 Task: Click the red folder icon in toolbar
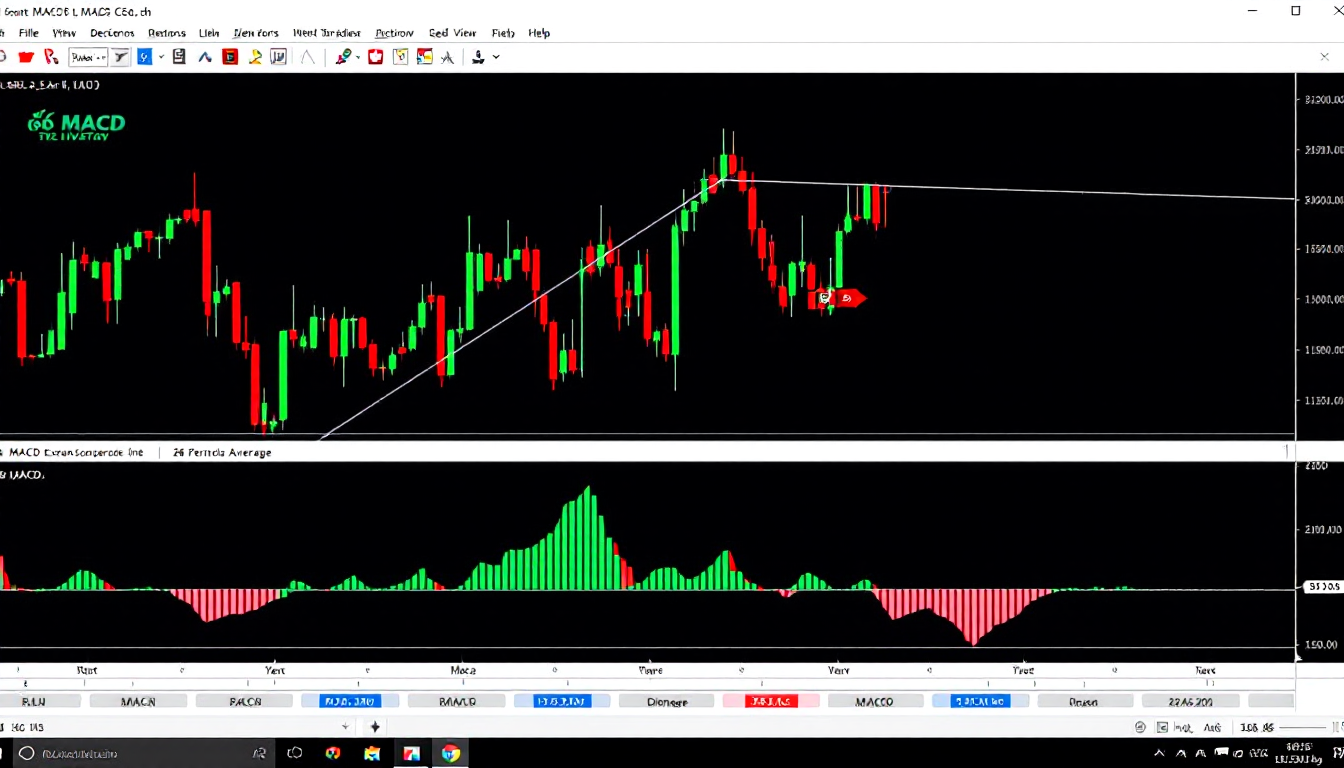point(26,58)
